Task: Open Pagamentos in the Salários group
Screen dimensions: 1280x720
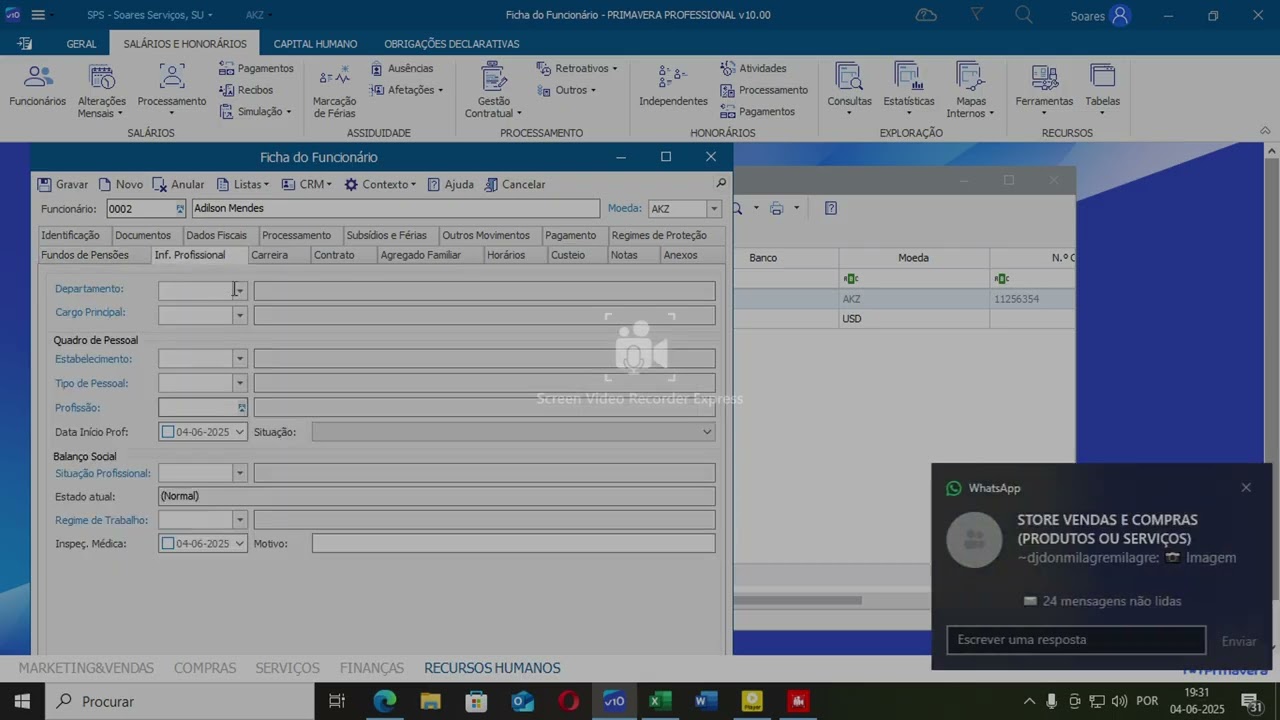Action: coord(256,68)
